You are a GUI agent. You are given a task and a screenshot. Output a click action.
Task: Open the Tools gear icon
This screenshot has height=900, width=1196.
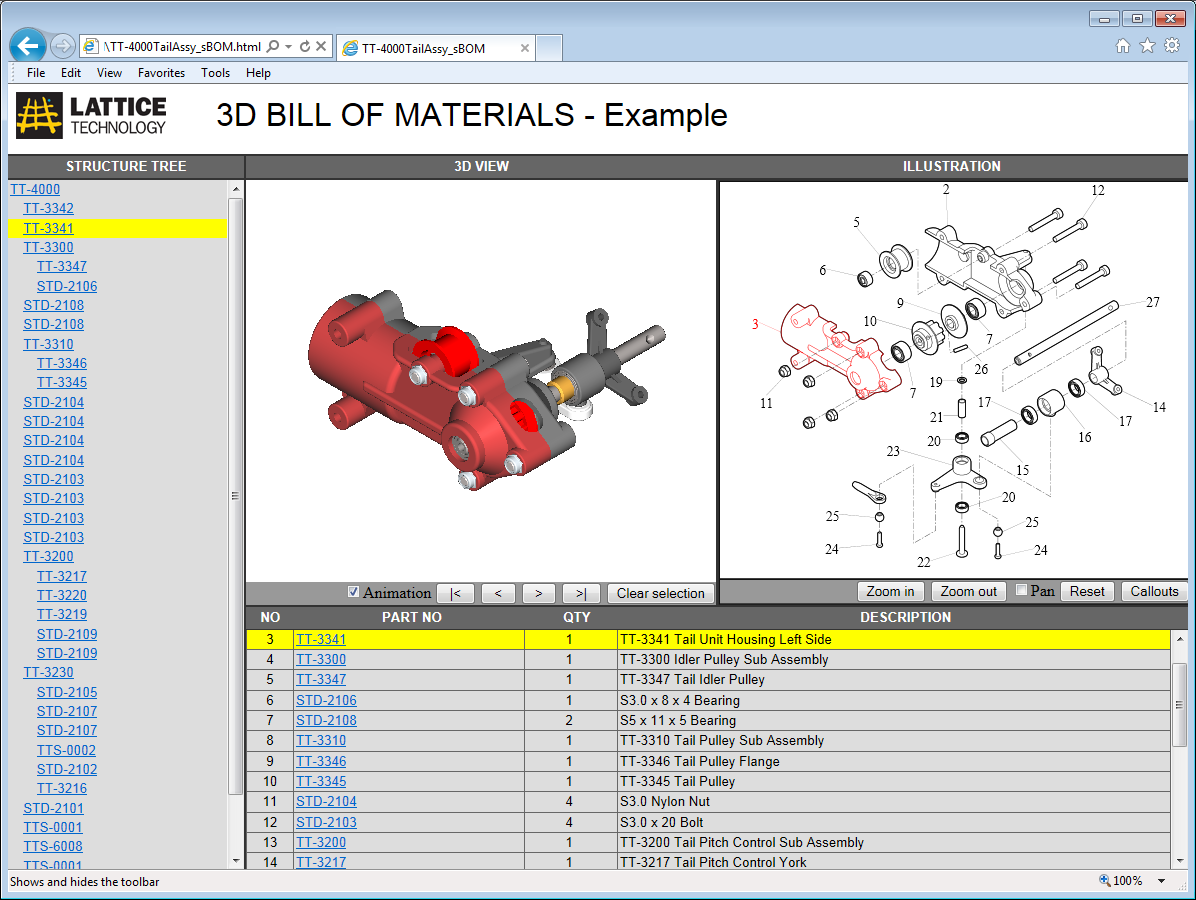pyautogui.click(x=1172, y=46)
